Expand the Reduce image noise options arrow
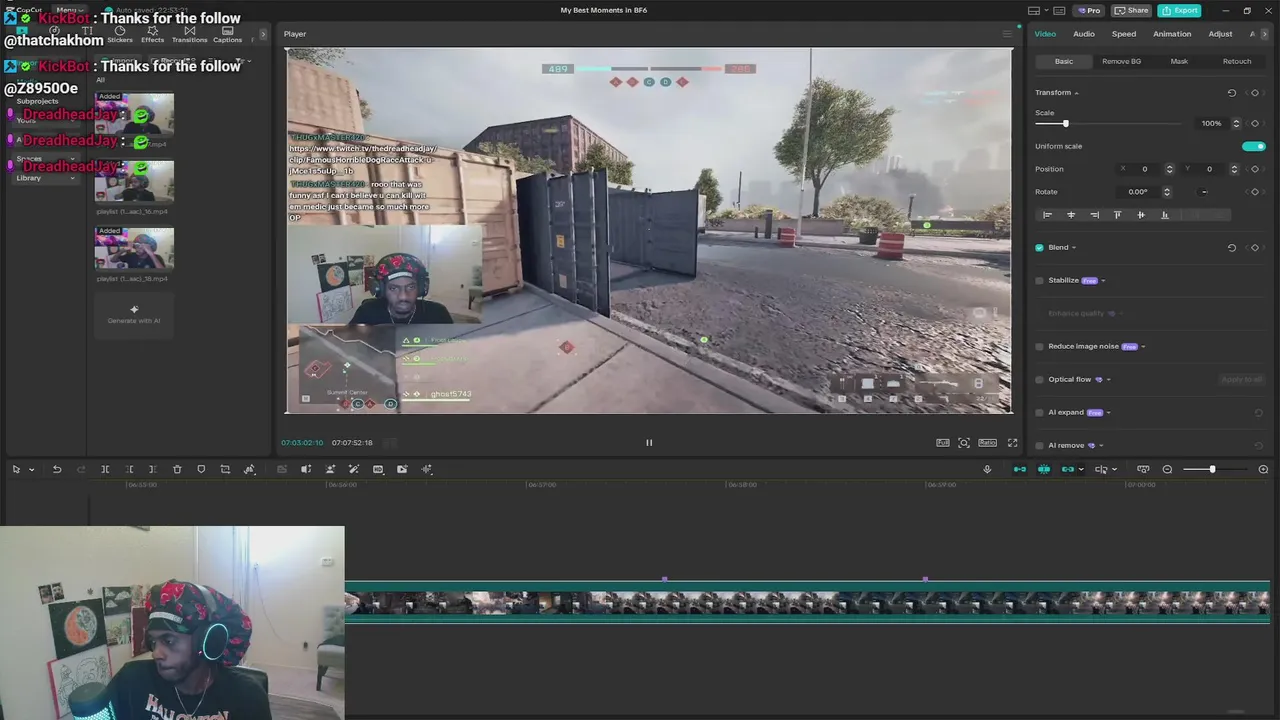The image size is (1280, 720). coord(1143,347)
